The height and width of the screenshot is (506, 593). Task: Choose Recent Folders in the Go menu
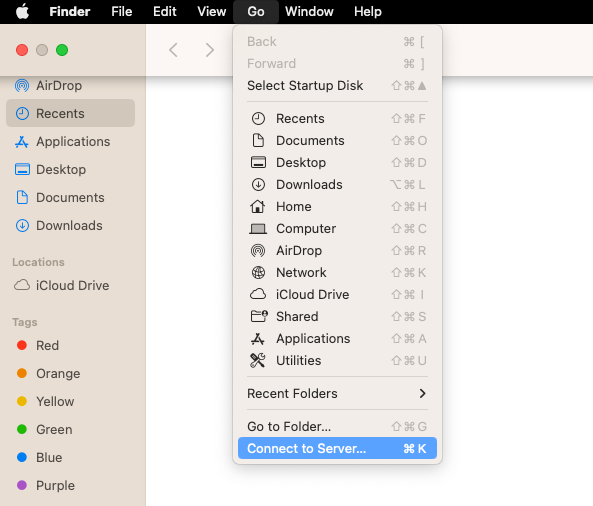tap(337, 394)
